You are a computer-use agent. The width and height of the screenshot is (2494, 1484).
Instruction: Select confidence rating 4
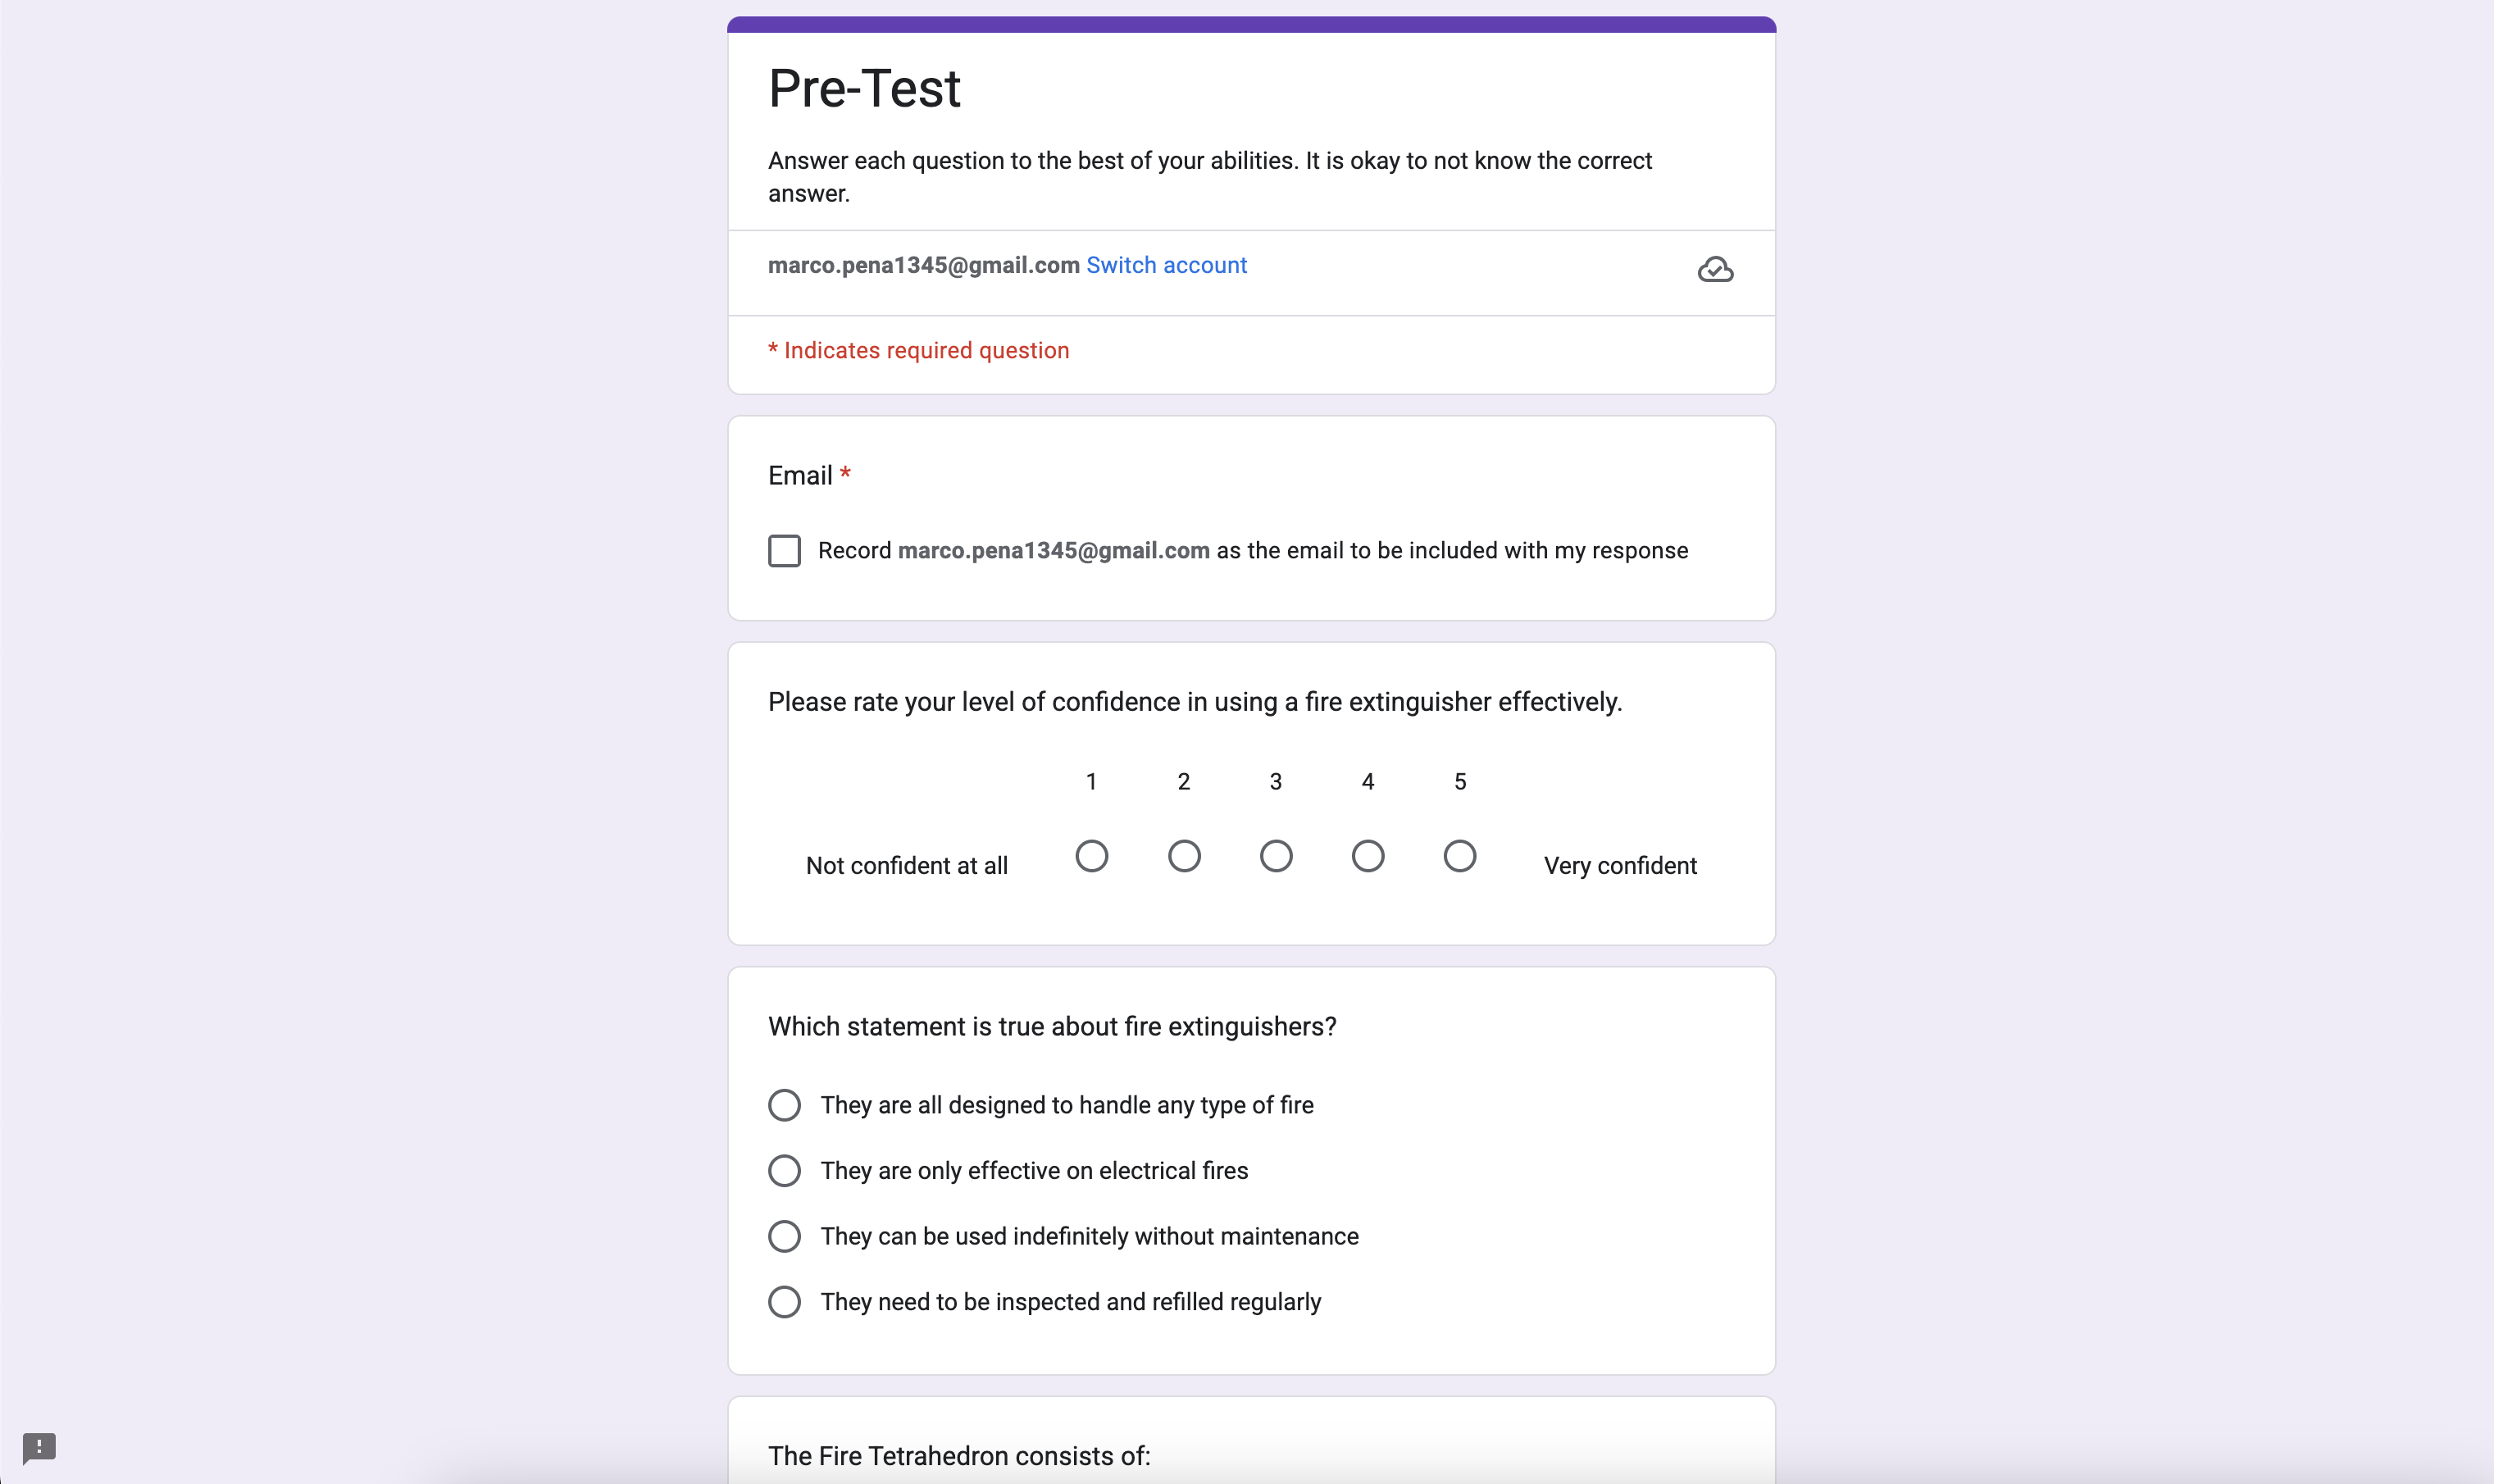[1368, 856]
